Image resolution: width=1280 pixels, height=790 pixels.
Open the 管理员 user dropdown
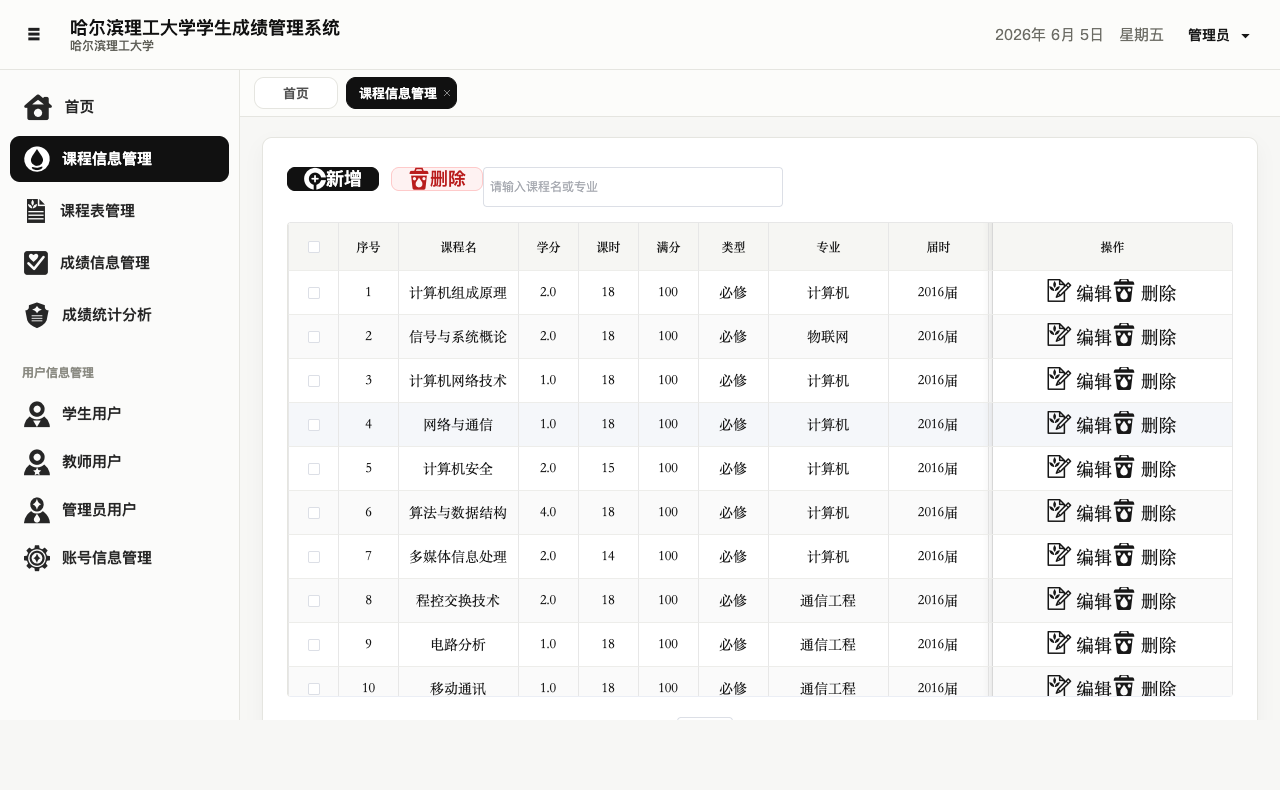[x=1218, y=35]
